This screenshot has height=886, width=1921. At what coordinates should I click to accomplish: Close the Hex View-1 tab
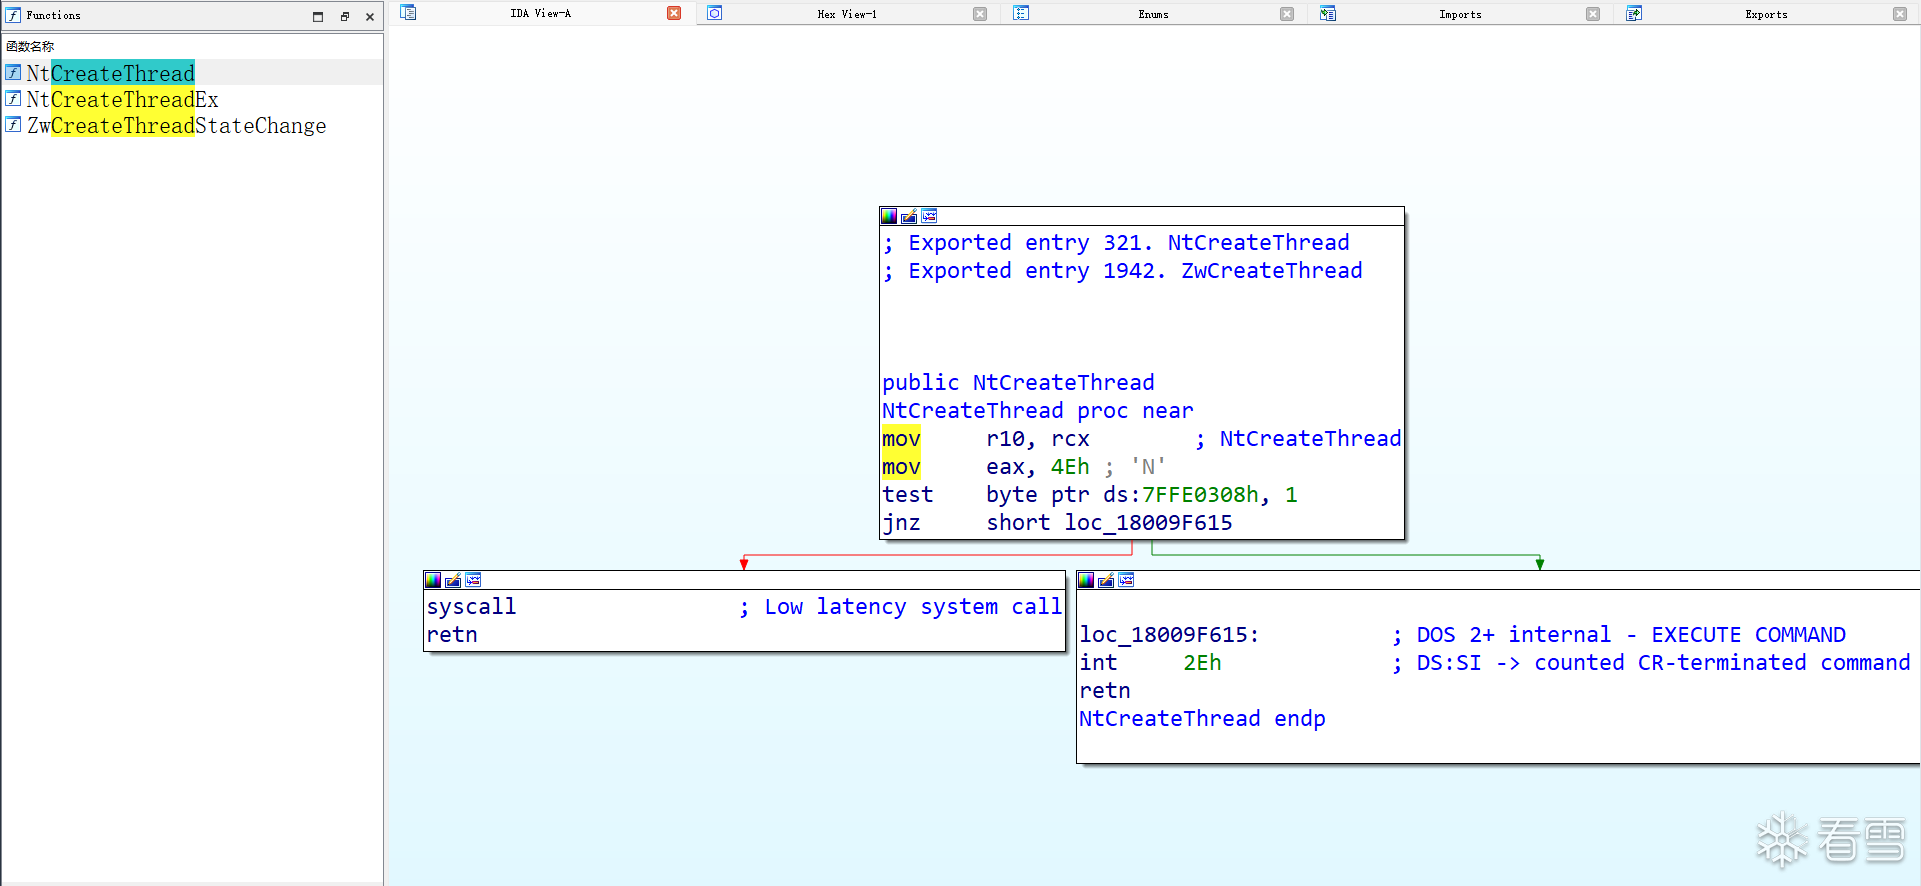[980, 14]
